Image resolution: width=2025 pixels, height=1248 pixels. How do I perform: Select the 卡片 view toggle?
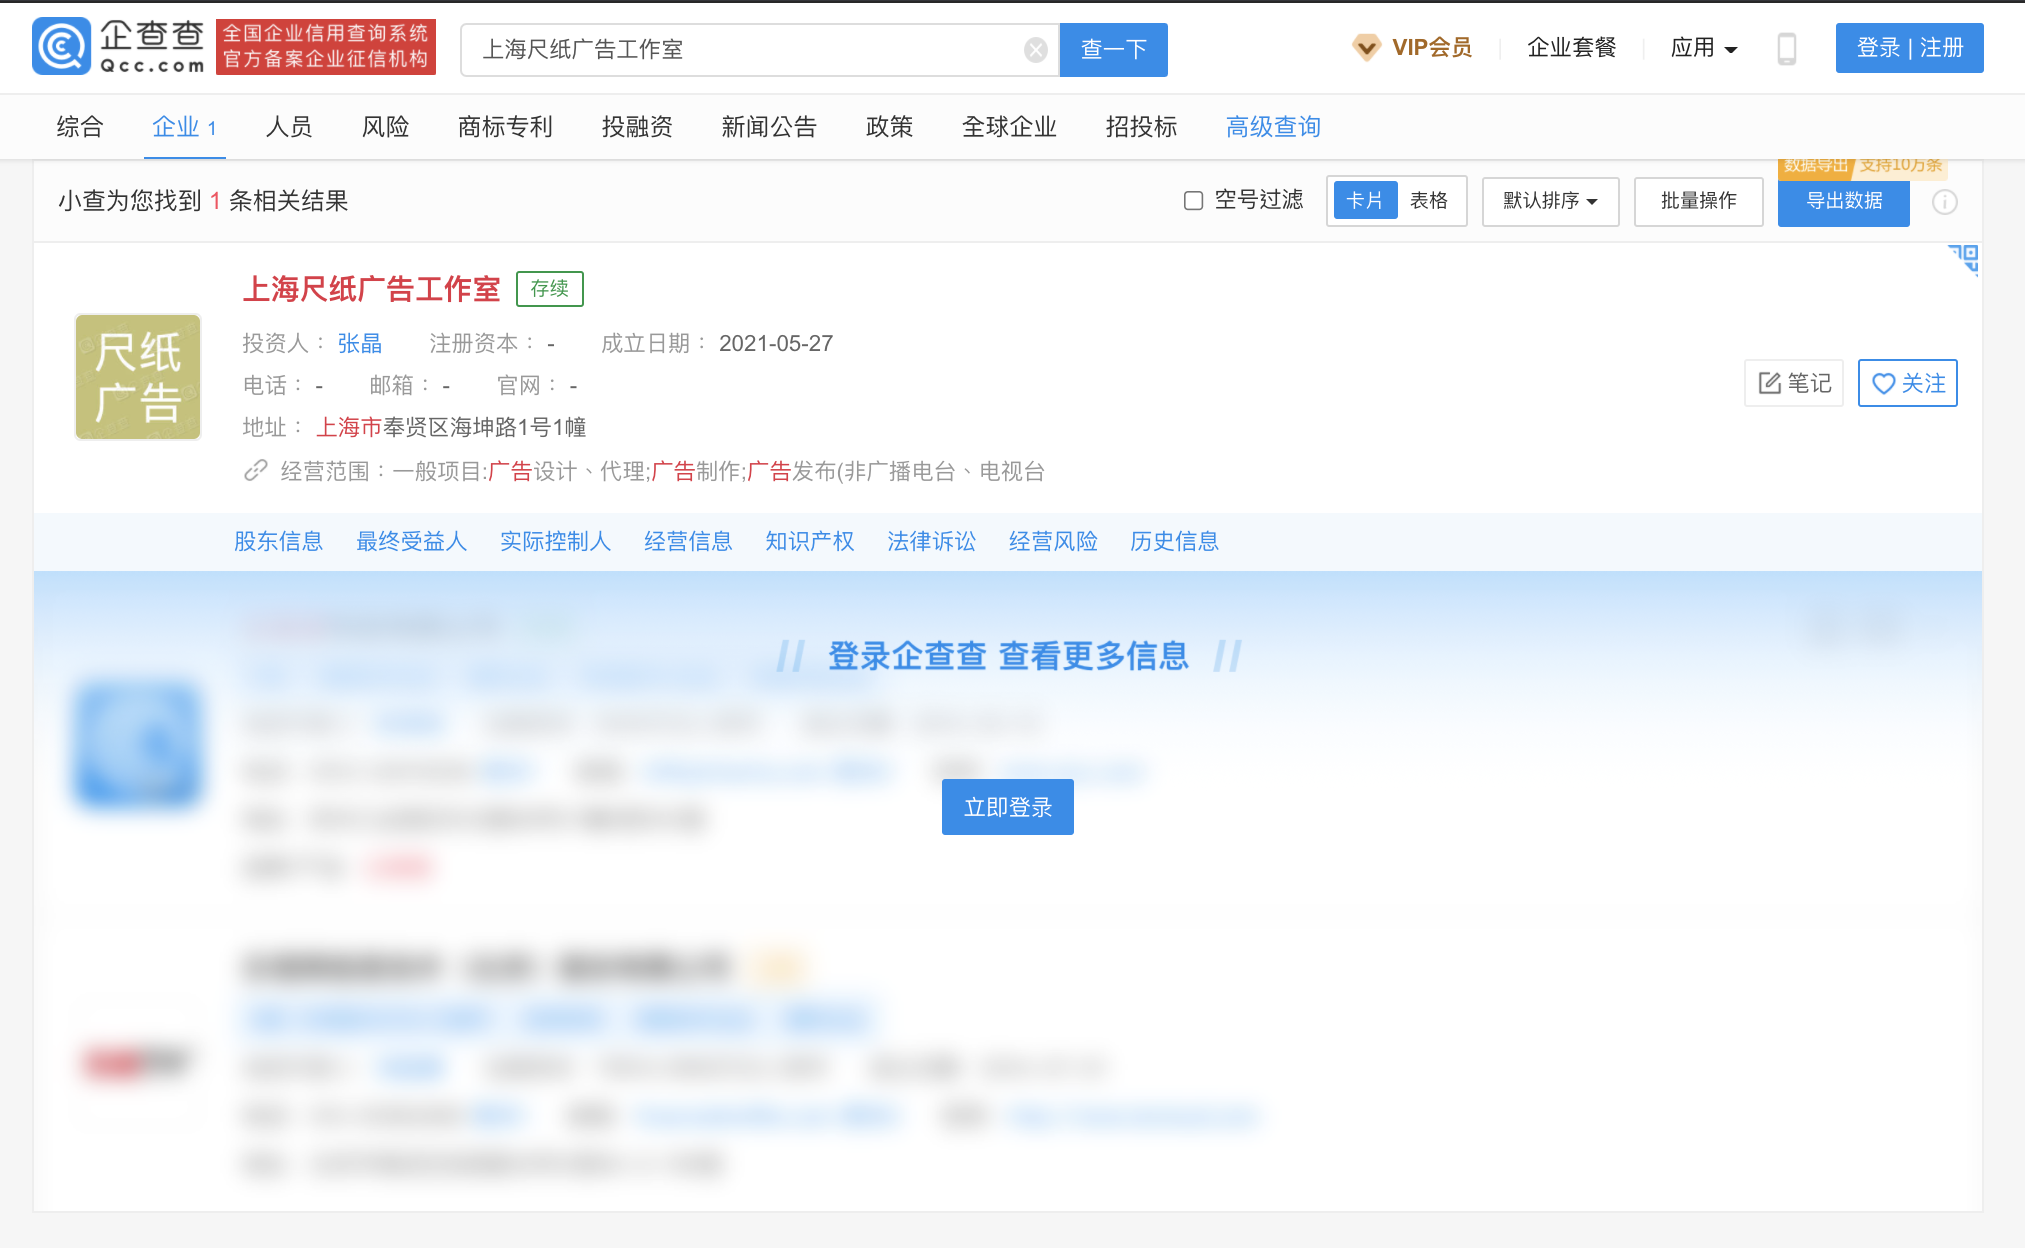point(1365,201)
